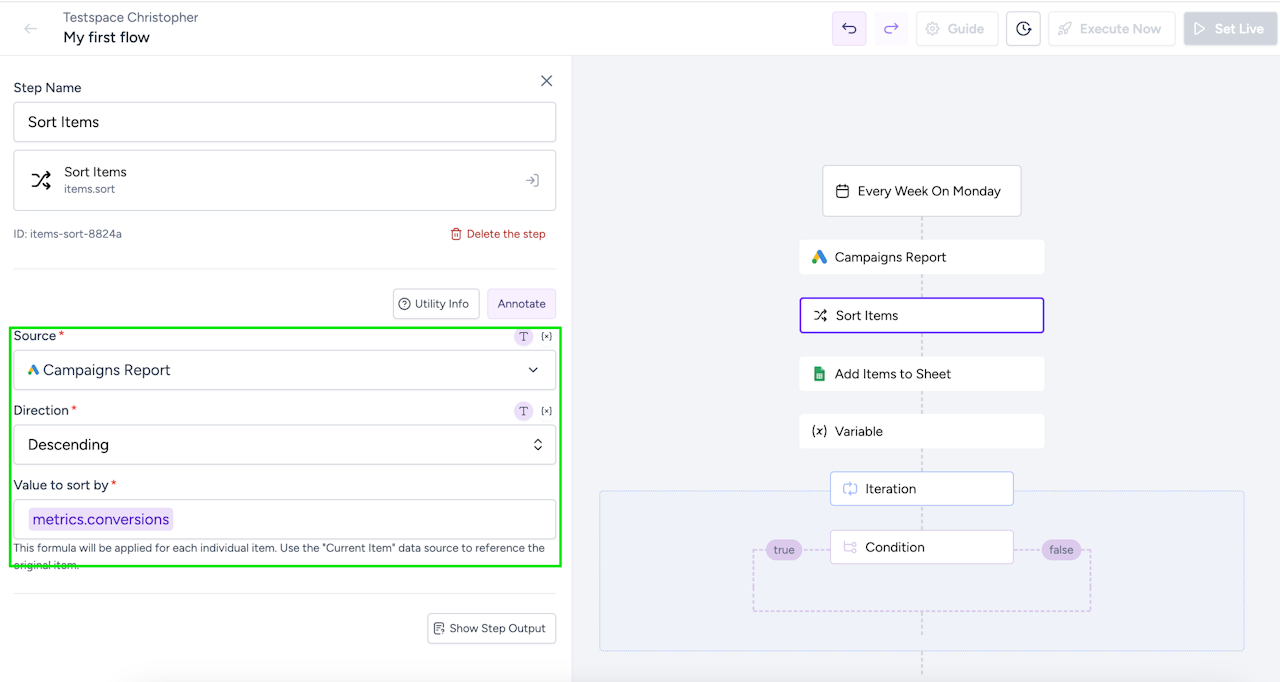Screen dimensions: 1280x682
Task: Open the execution history clock icon
Action: 1023,29
